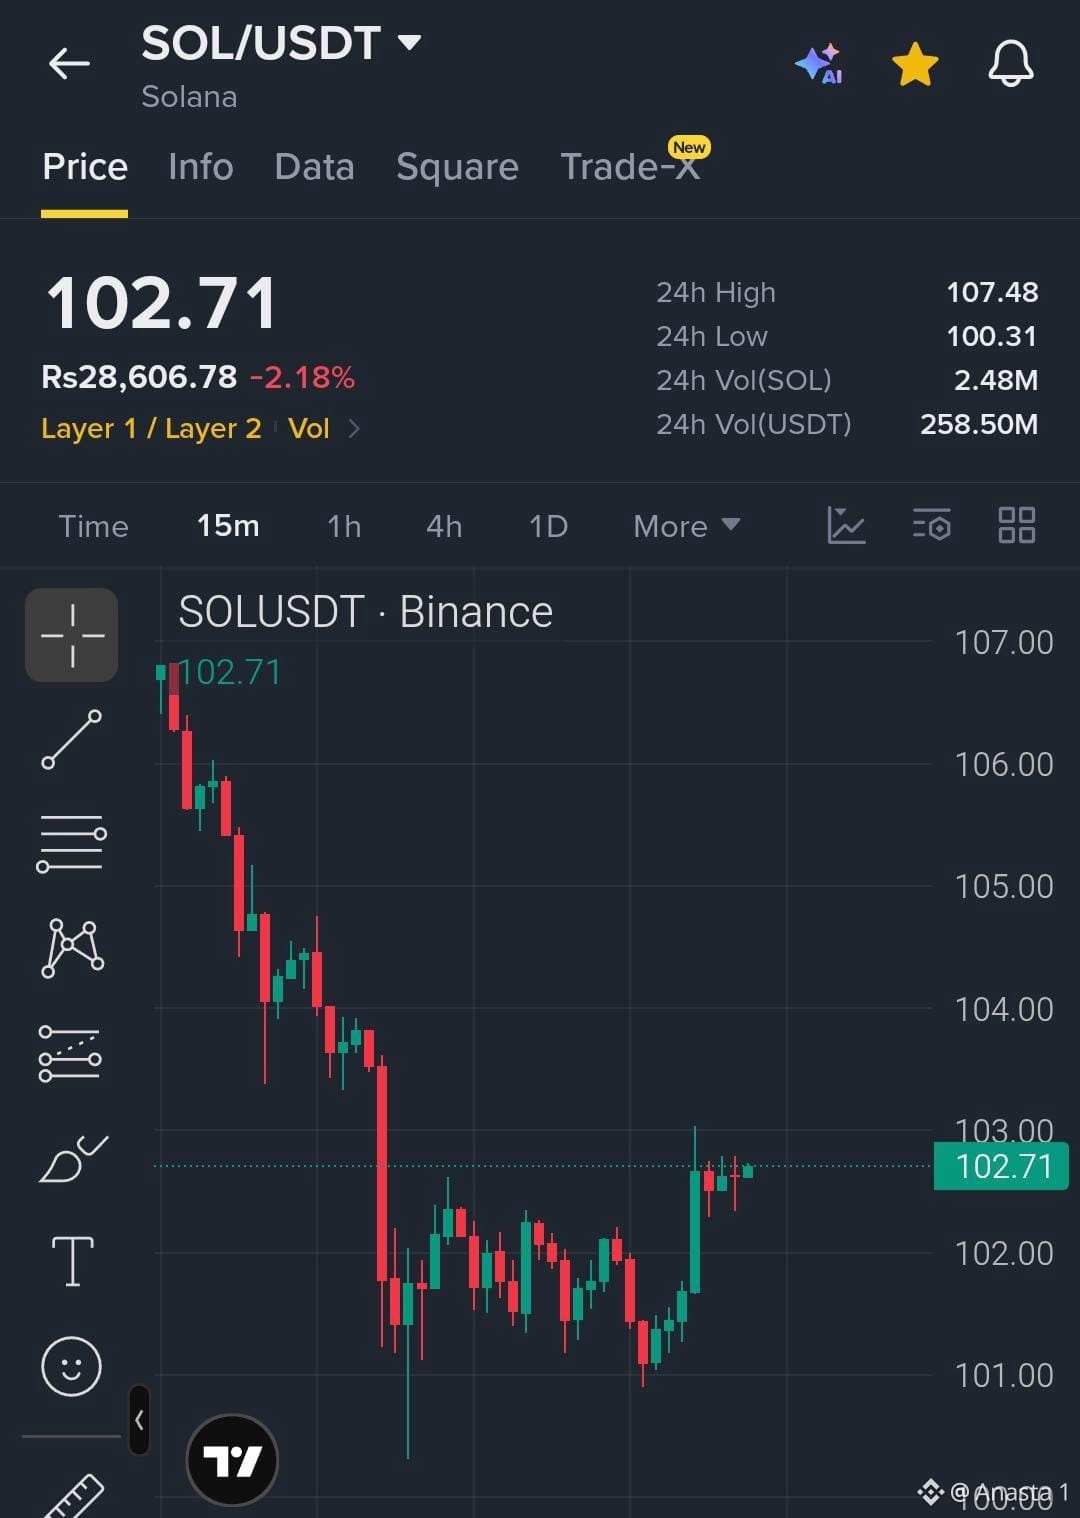The width and height of the screenshot is (1080, 1518).
Task: Select the horizontal lines drawing tool
Action: pyautogui.click(x=72, y=843)
